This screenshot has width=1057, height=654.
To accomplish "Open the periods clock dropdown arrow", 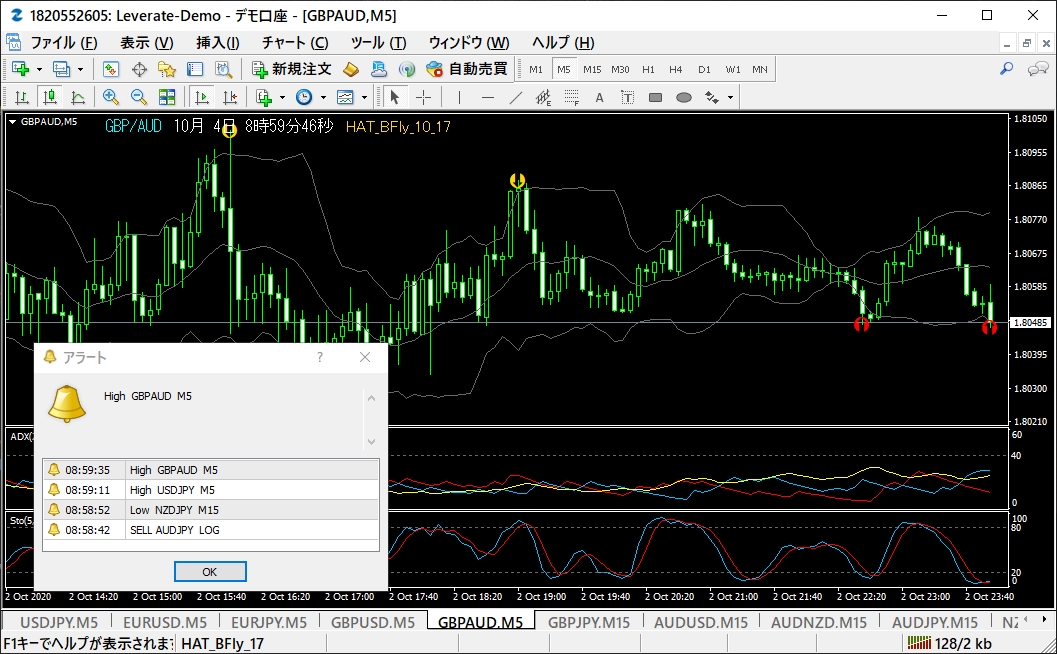I will pyautogui.click(x=323, y=98).
